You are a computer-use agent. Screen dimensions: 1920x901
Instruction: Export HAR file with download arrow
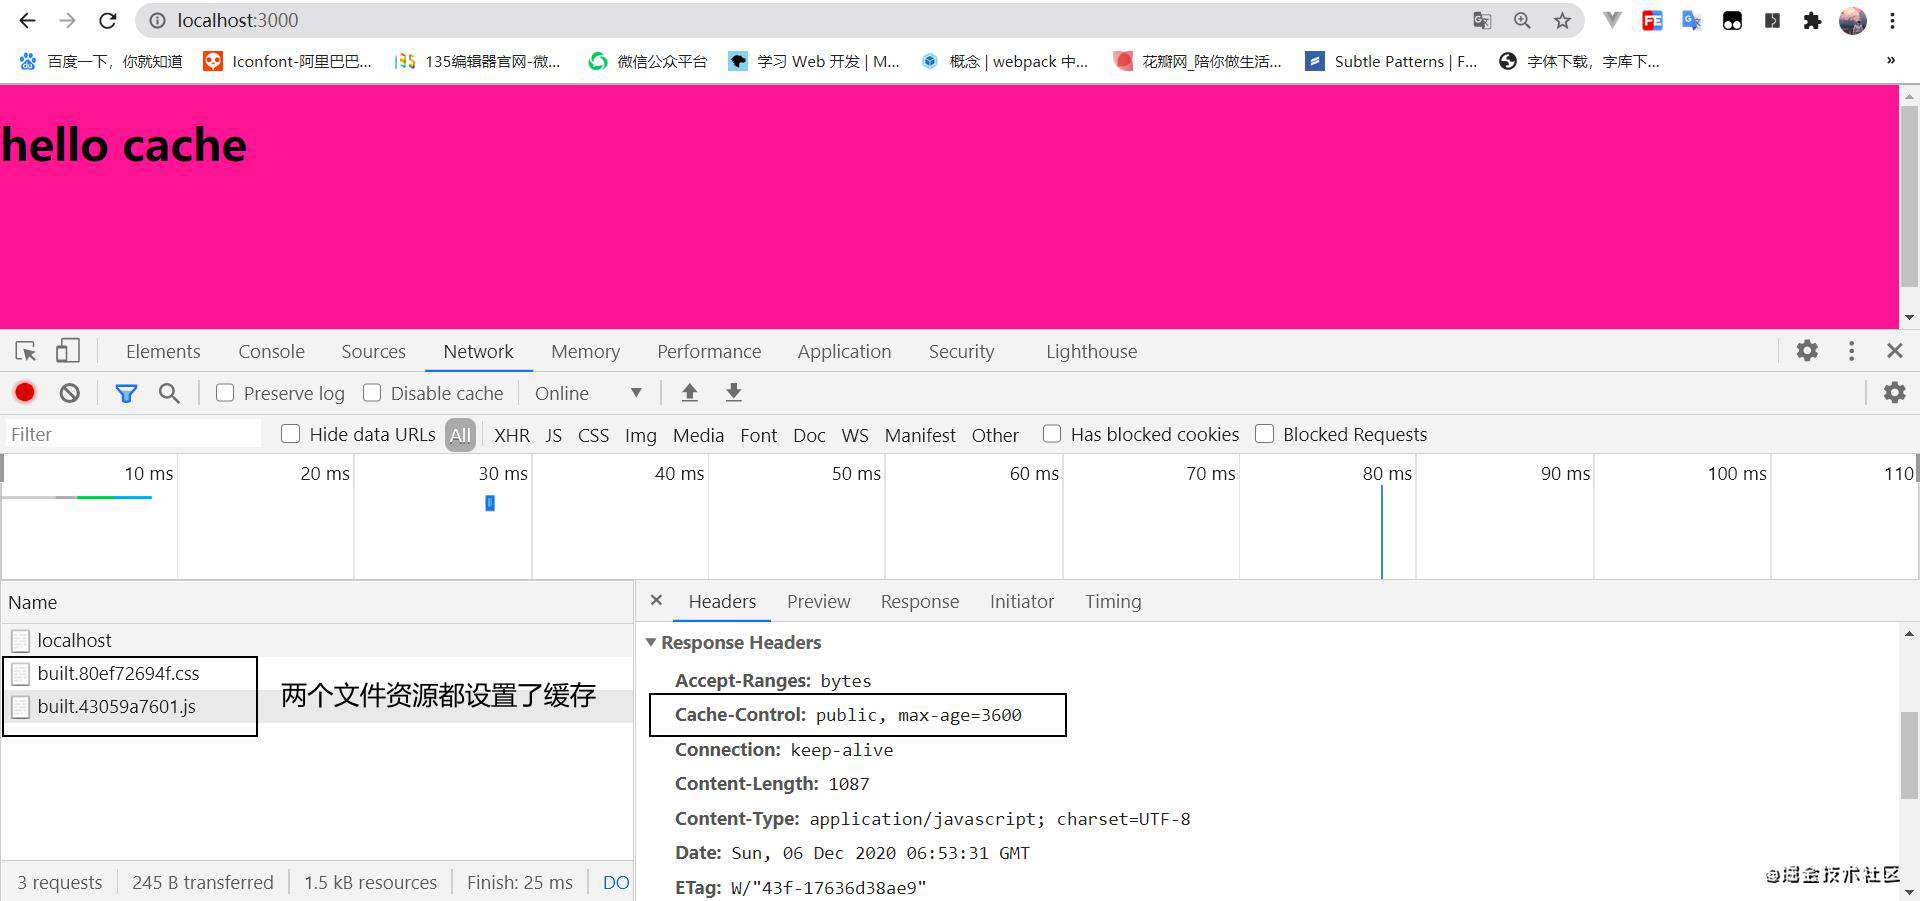[733, 393]
